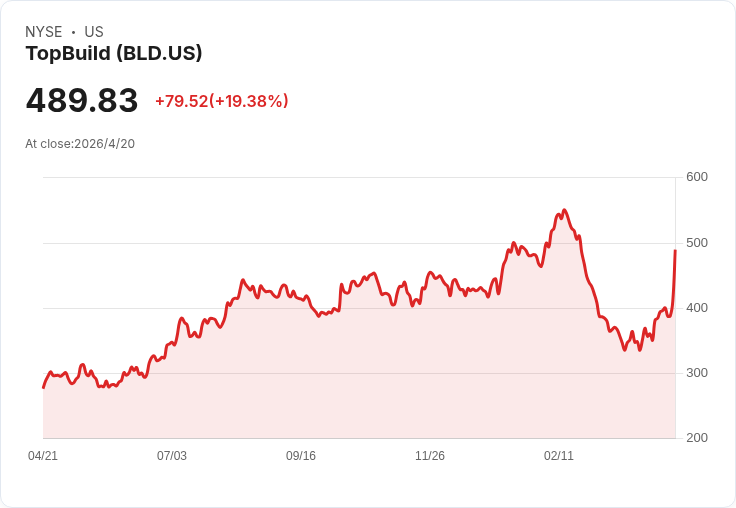
Task: Click the 07/03 date axis label
Action: 172,455
